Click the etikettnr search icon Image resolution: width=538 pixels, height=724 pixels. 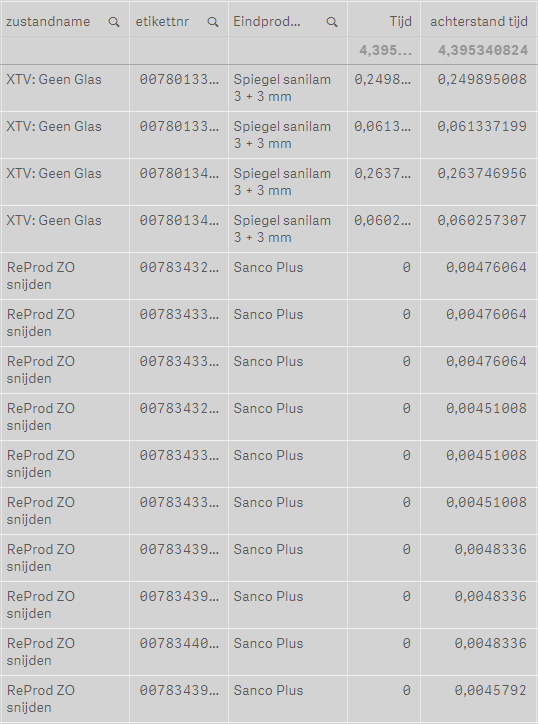click(212, 22)
